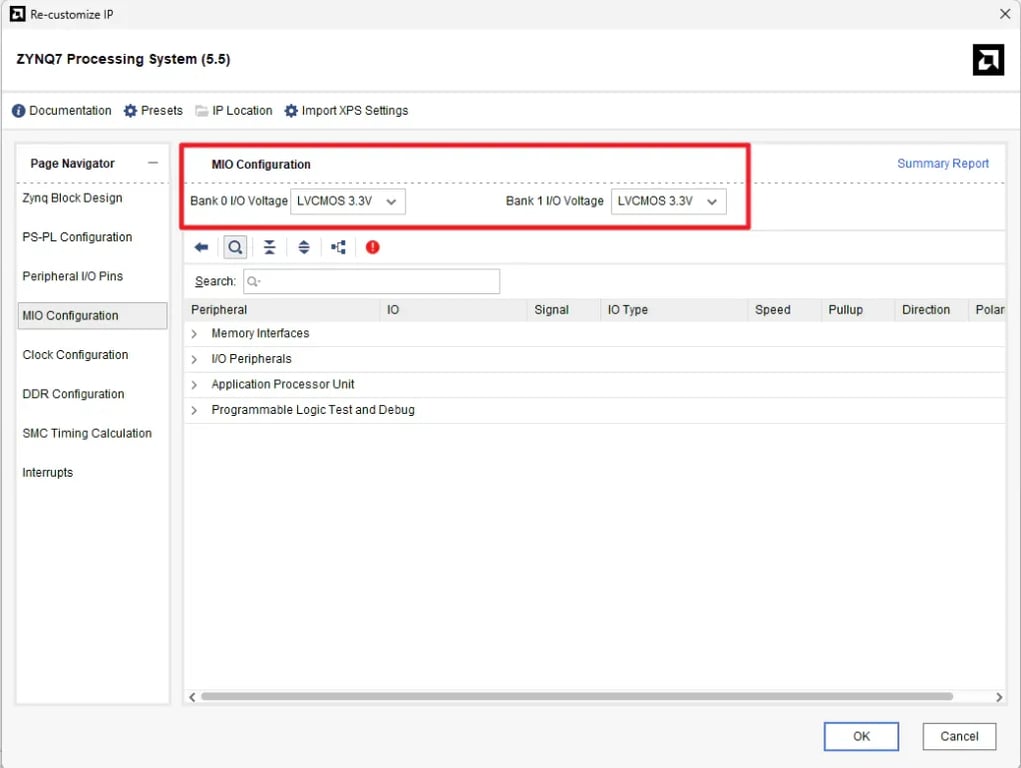Open Bank 1 I/O Voltage dropdown
1021x768 pixels.
pos(668,201)
